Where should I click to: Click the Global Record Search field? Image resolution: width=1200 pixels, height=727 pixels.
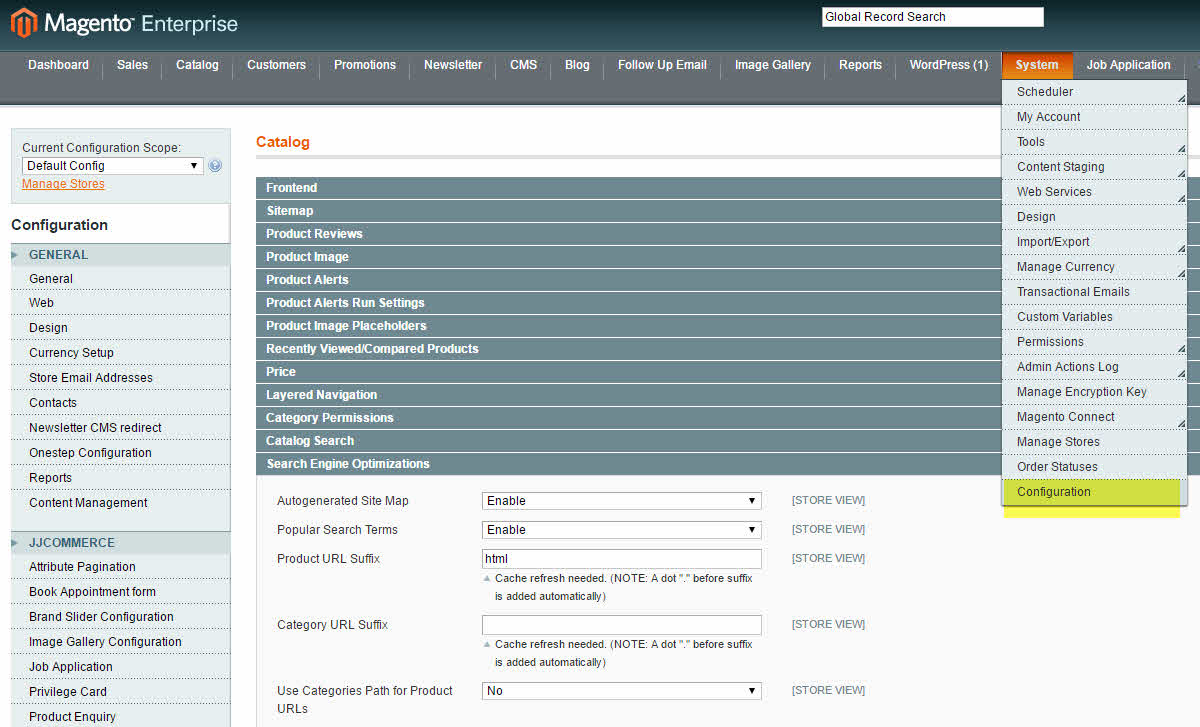[x=931, y=16]
